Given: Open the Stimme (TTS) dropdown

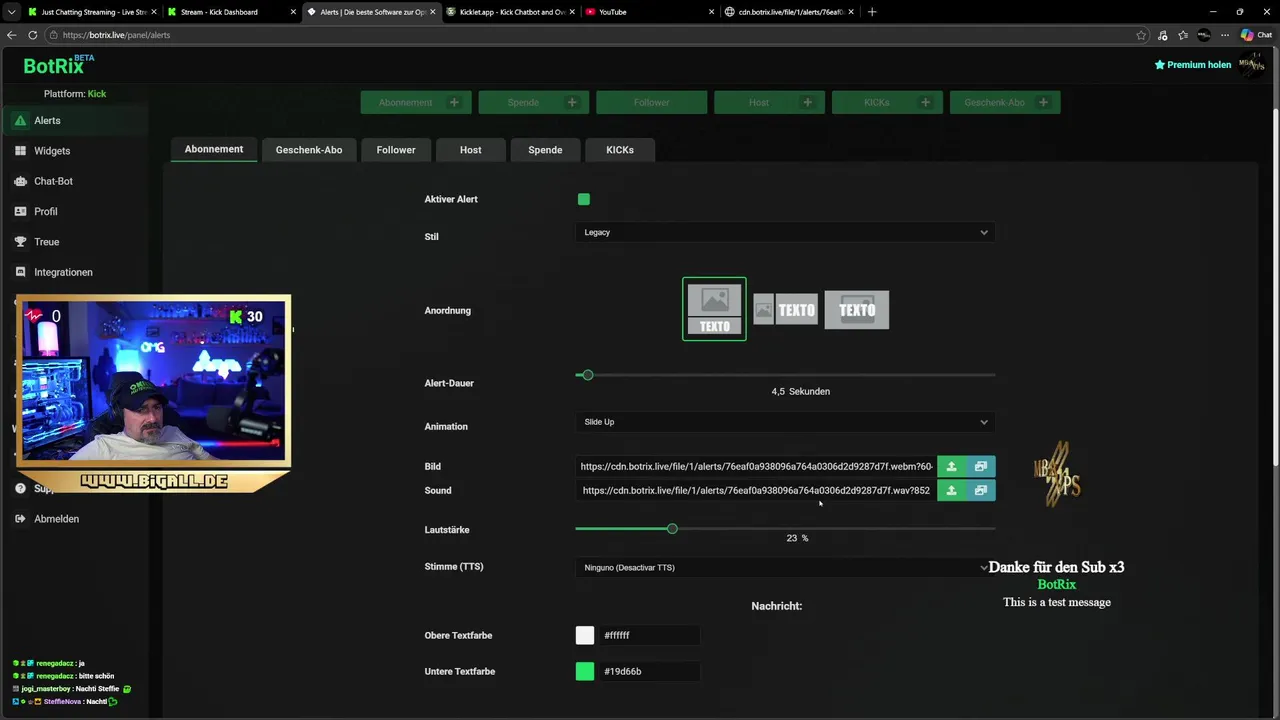Looking at the screenshot, I should click(x=785, y=567).
